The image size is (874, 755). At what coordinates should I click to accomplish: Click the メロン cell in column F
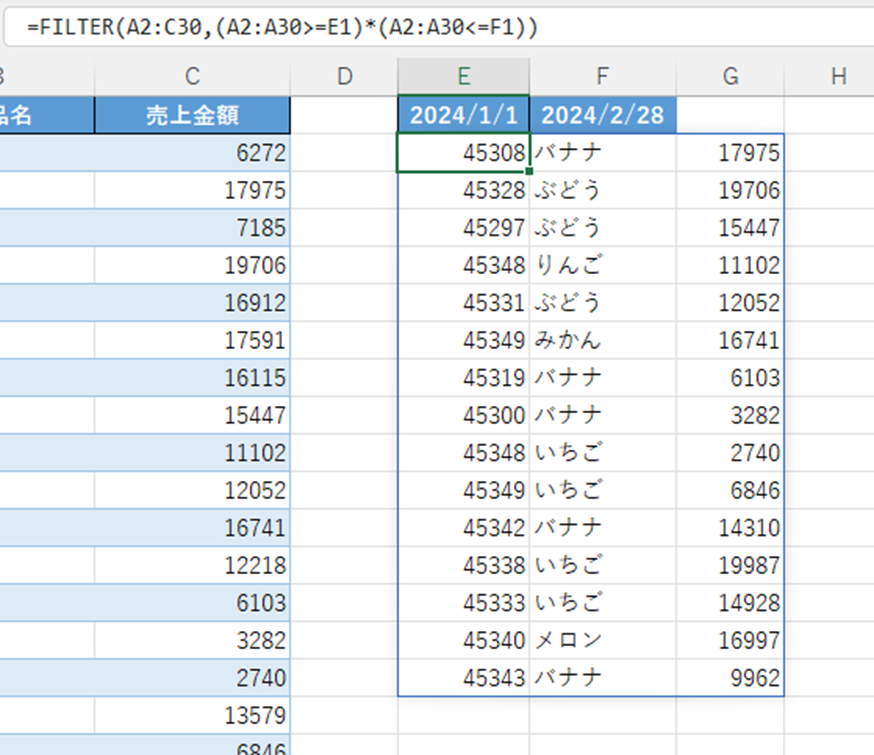pyautogui.click(x=602, y=640)
